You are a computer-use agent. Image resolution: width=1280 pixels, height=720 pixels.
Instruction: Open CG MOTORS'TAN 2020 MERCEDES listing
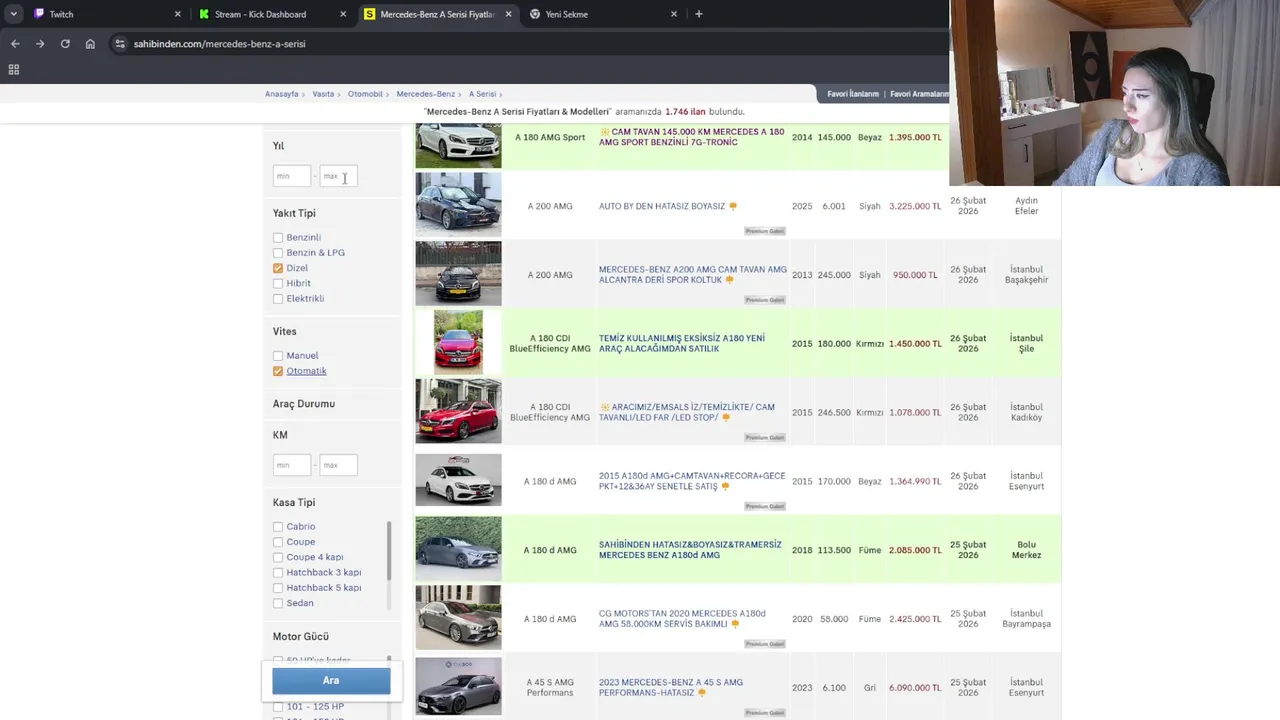tap(682, 619)
